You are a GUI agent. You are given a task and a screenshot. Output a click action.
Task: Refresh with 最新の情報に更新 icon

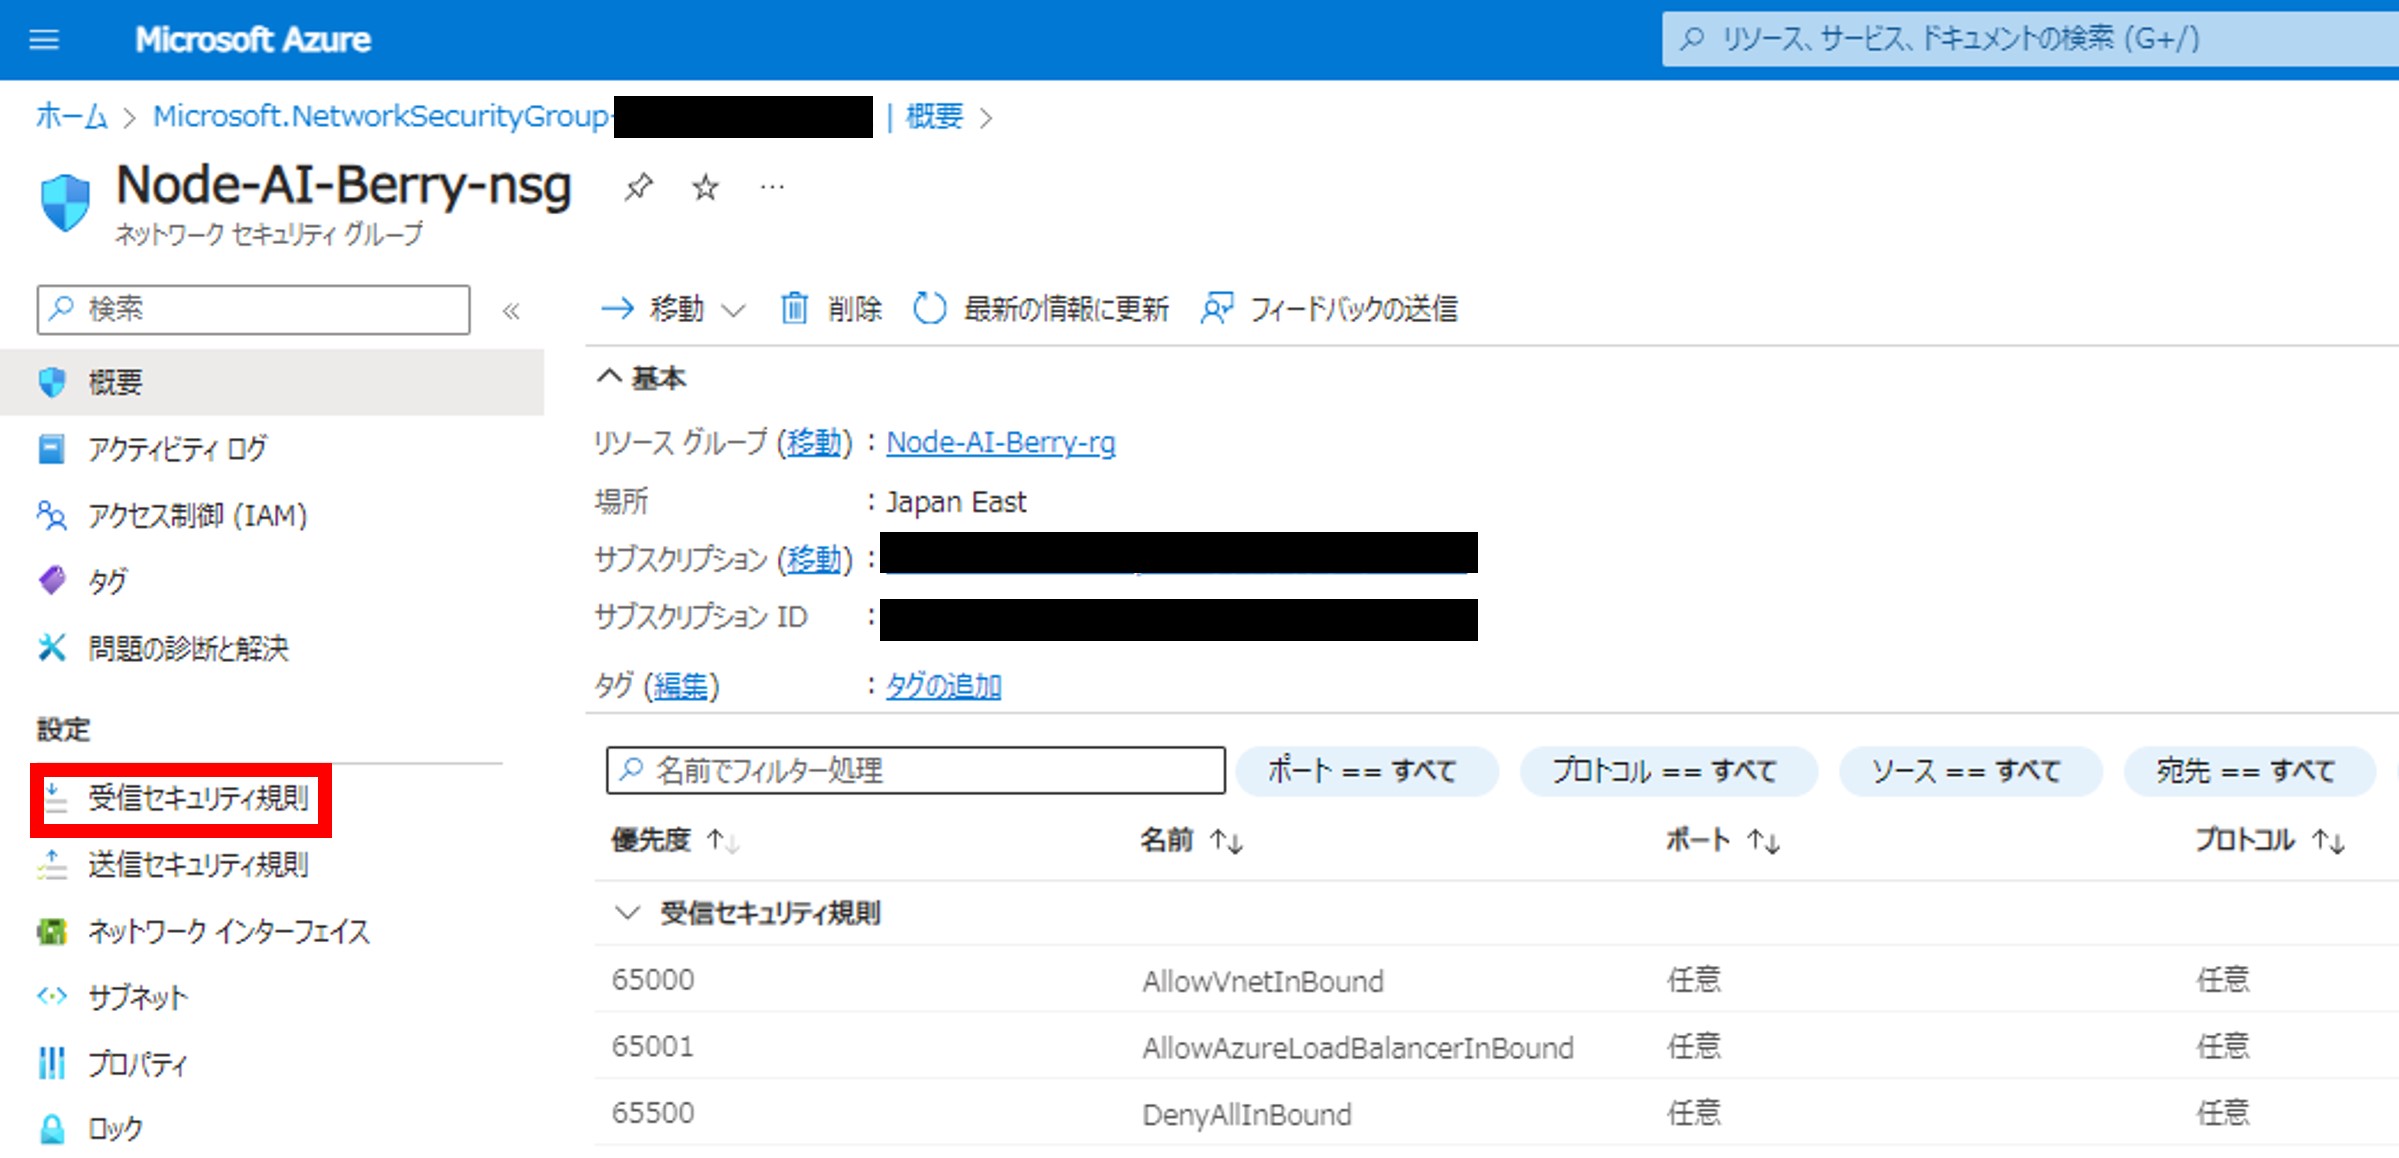tap(929, 308)
